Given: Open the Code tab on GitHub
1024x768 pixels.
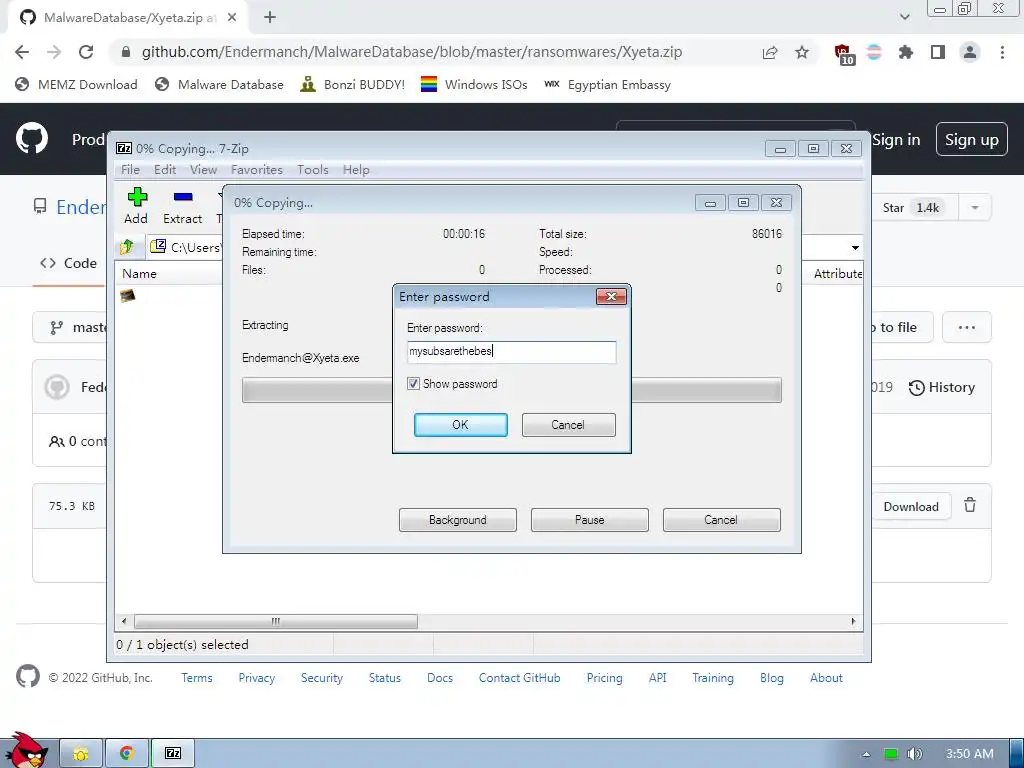Looking at the screenshot, I should (x=69, y=263).
